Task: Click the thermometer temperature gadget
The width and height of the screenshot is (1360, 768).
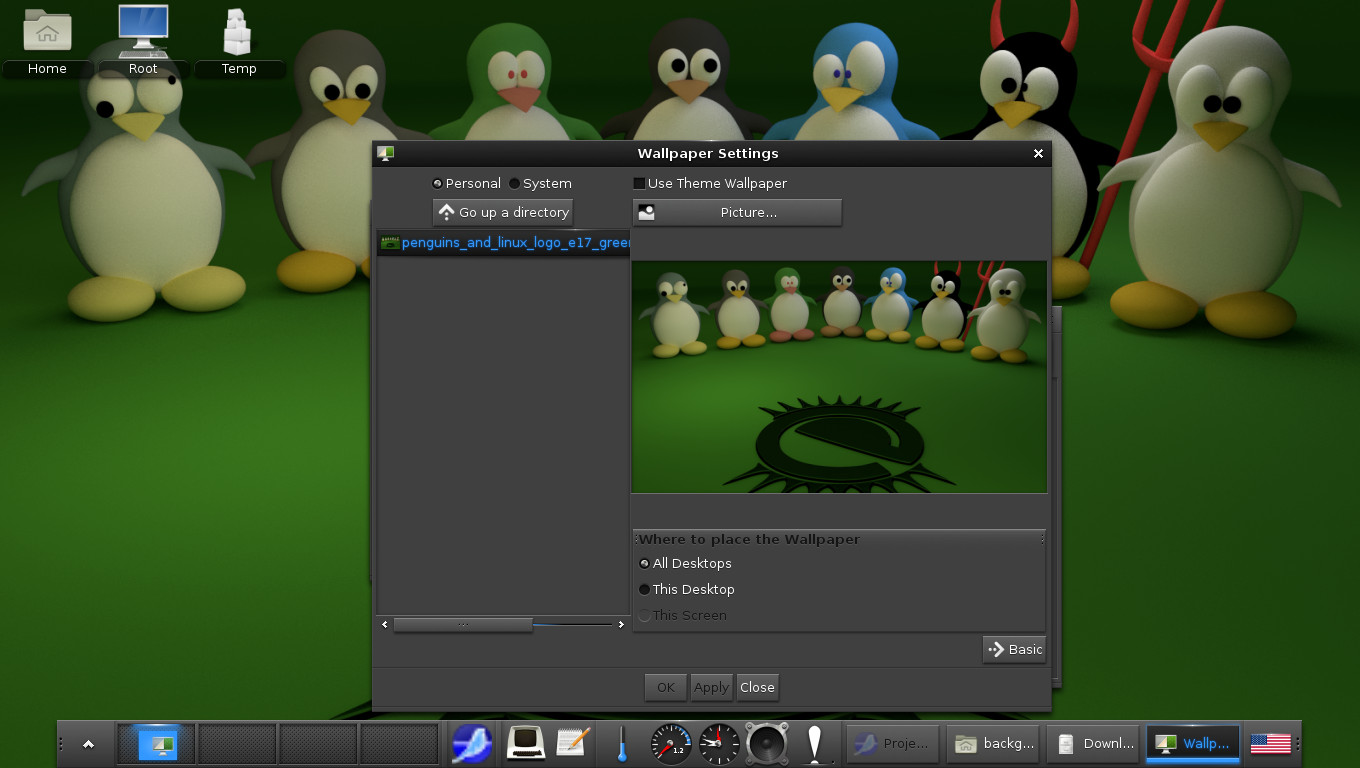Action: [x=621, y=744]
